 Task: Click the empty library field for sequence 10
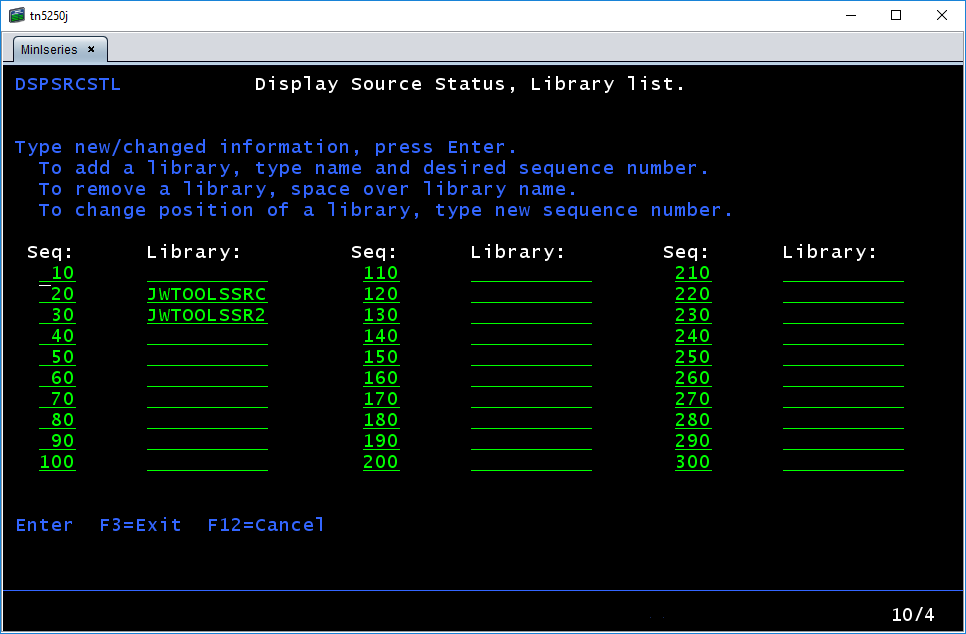click(x=207, y=273)
